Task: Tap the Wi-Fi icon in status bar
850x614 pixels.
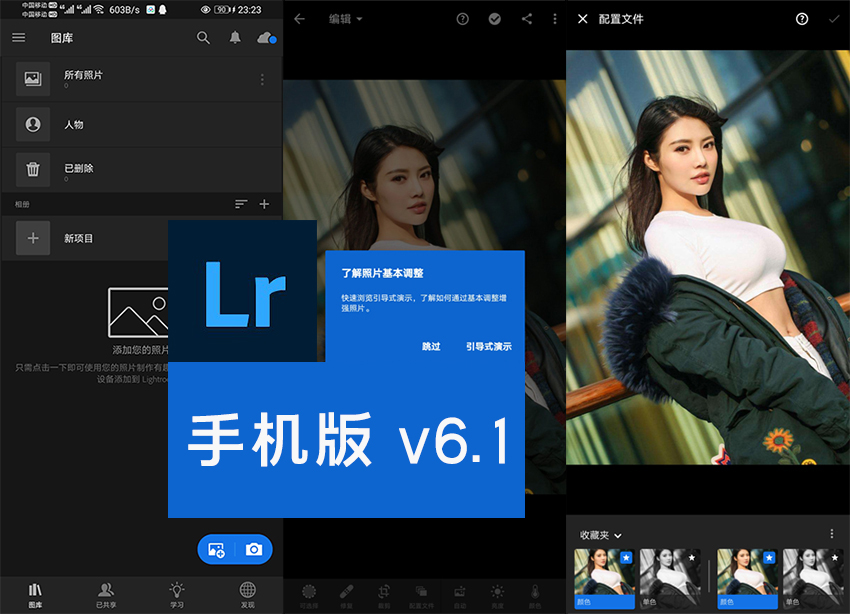Action: [x=99, y=9]
